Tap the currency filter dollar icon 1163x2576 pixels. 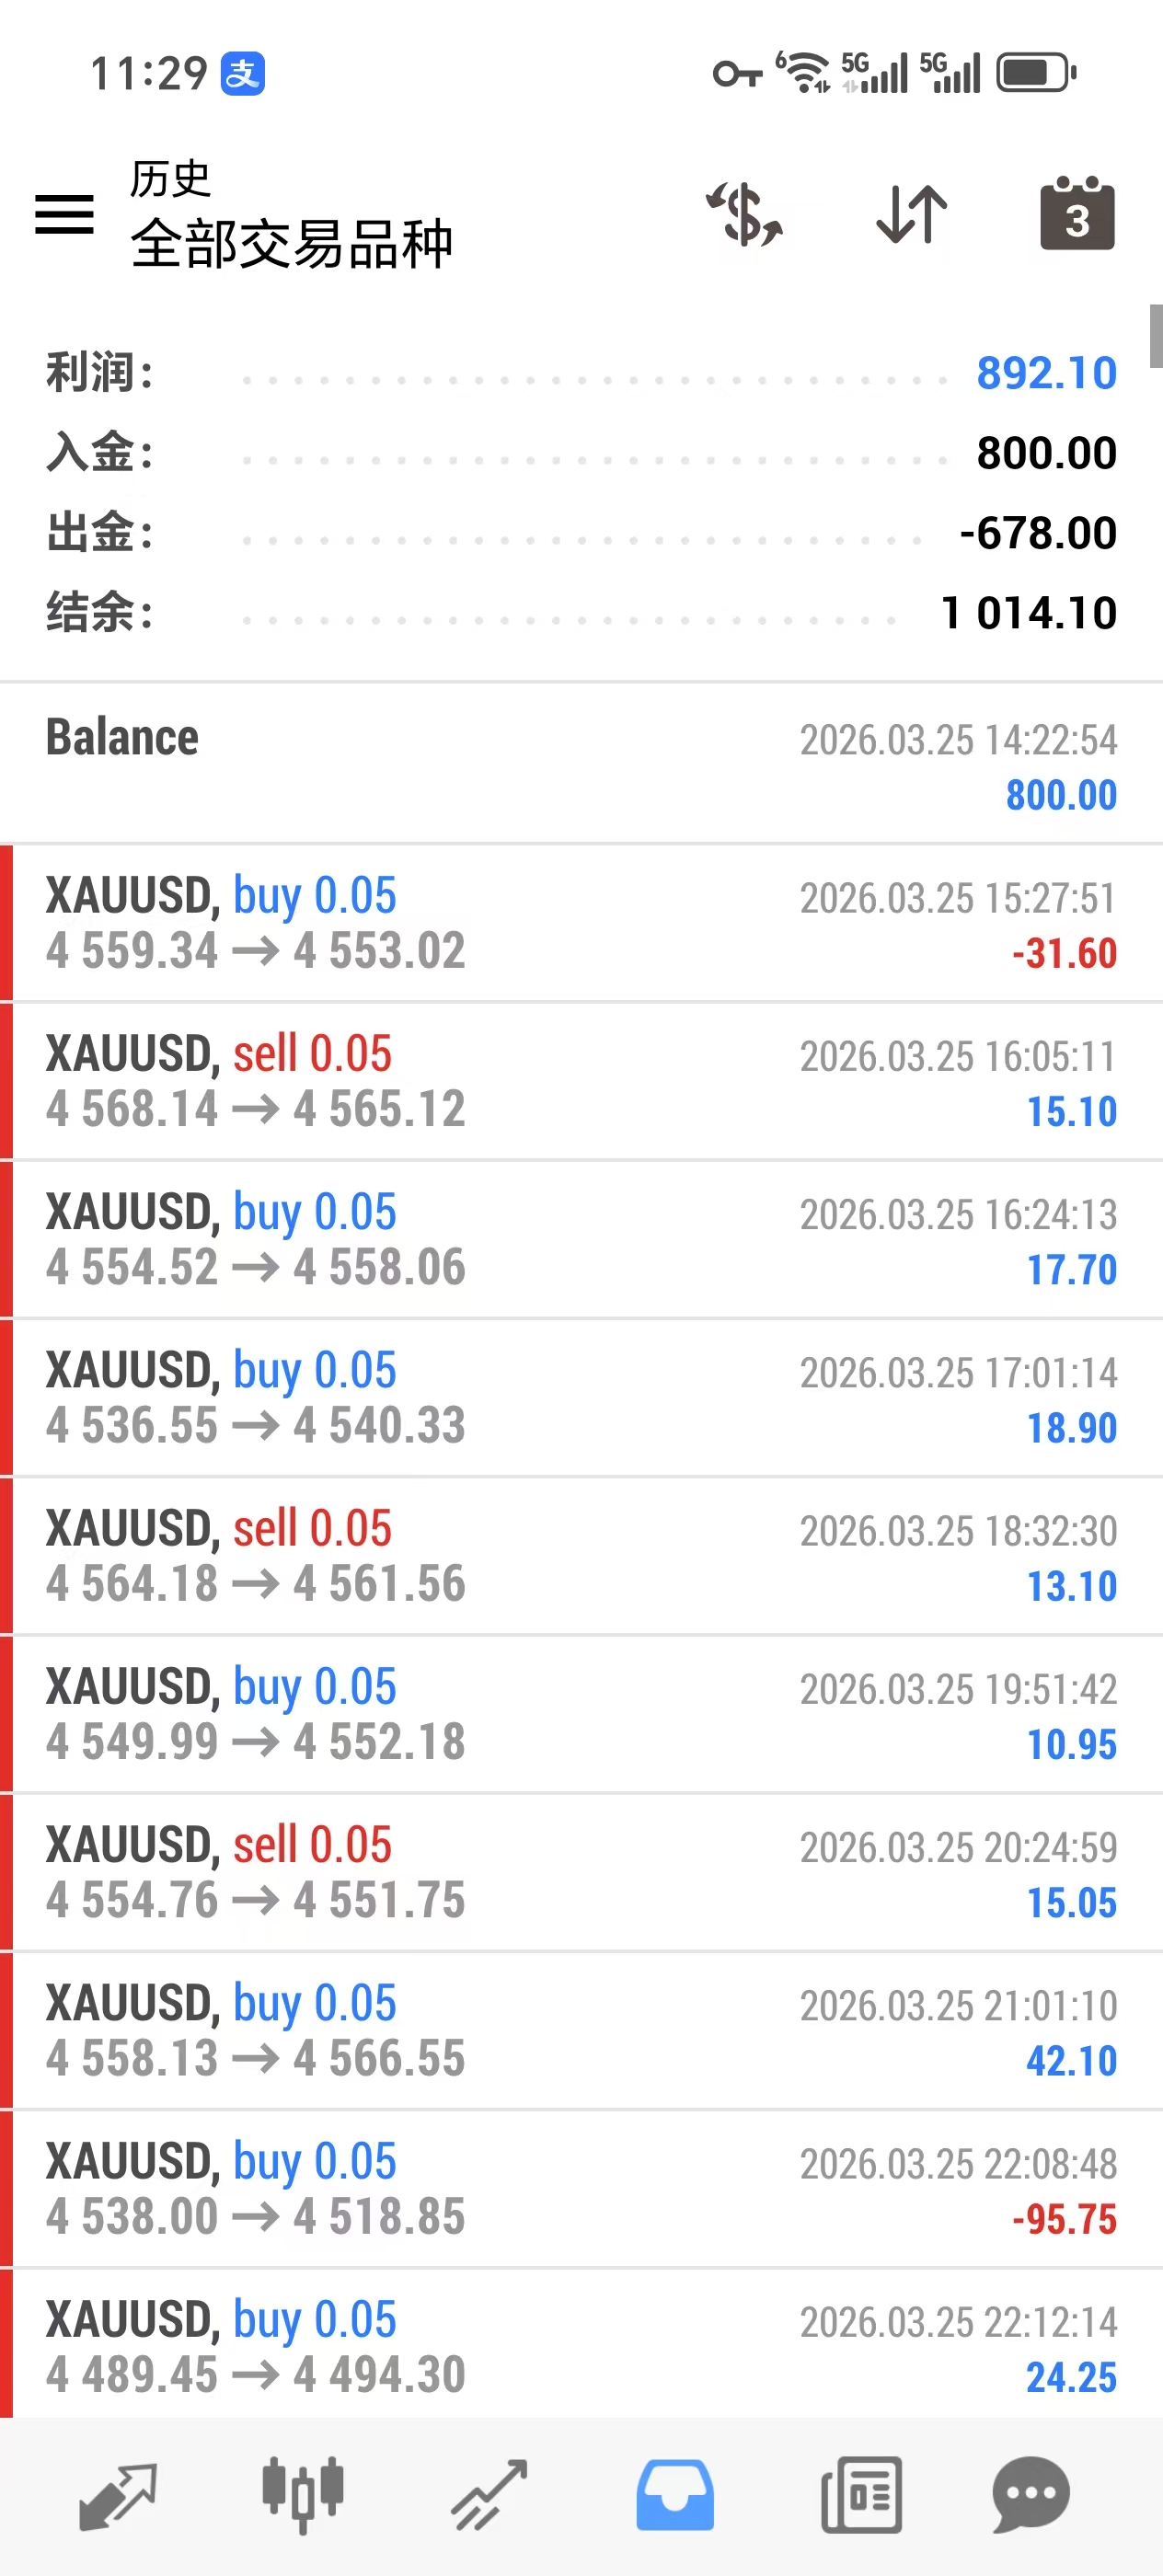744,214
